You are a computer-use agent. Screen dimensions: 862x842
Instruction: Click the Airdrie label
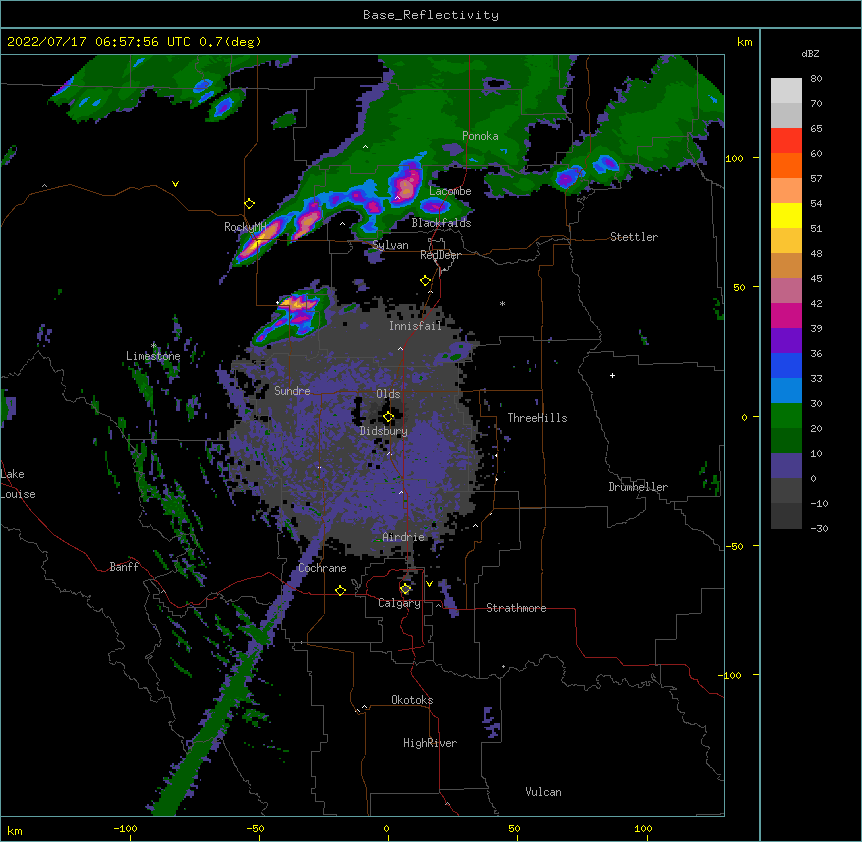tap(404, 537)
